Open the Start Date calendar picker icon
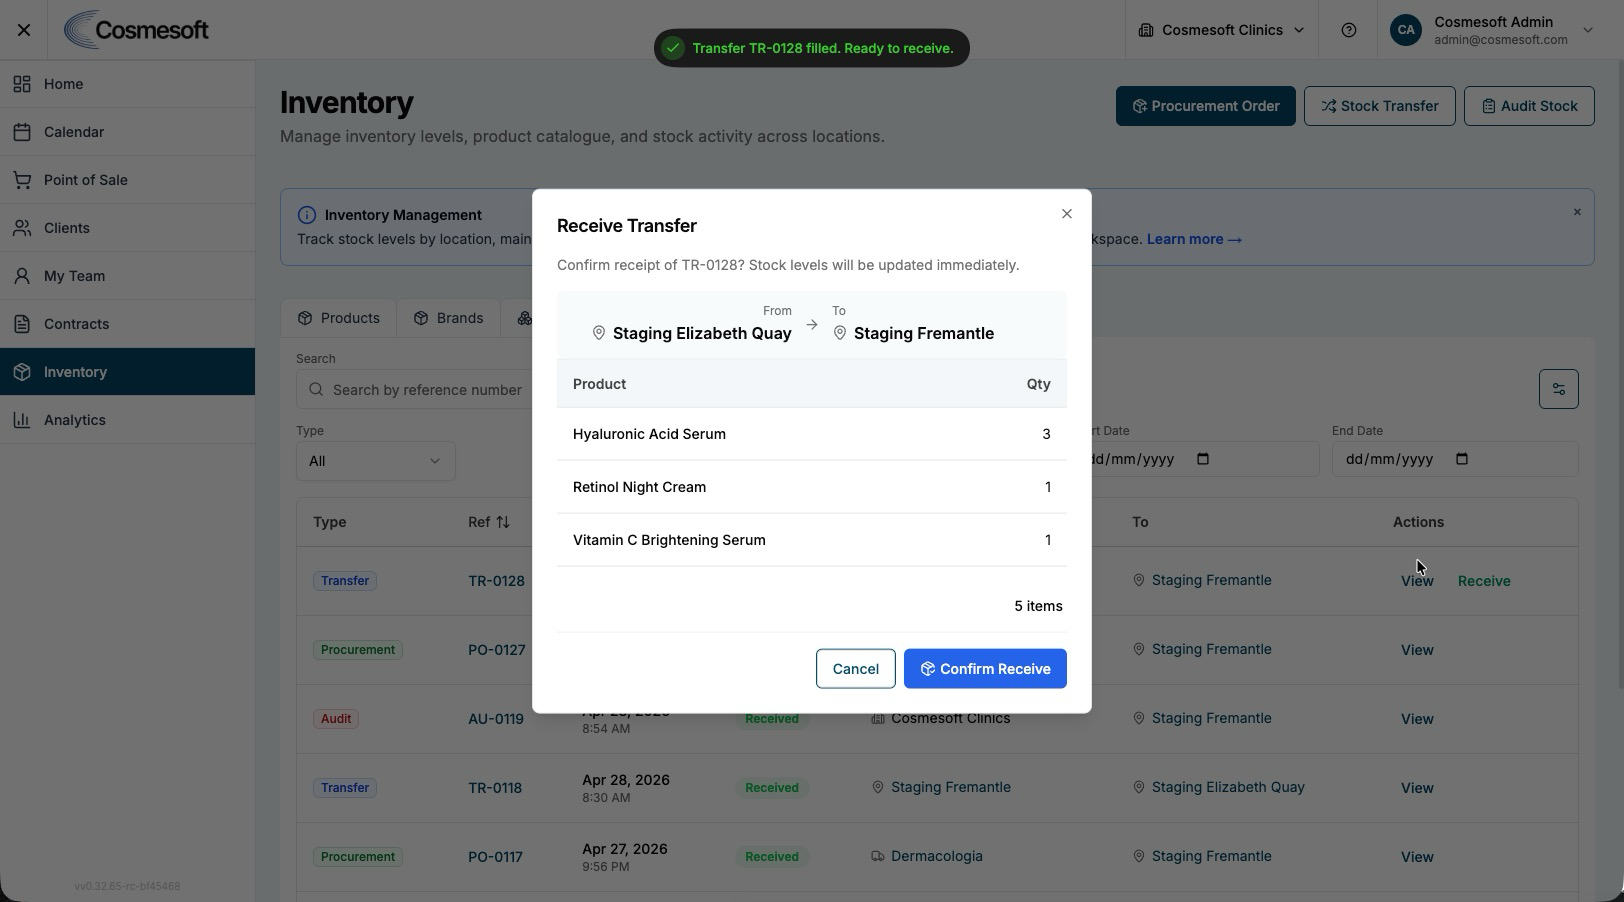Viewport: 1624px width, 902px height. point(1203,459)
